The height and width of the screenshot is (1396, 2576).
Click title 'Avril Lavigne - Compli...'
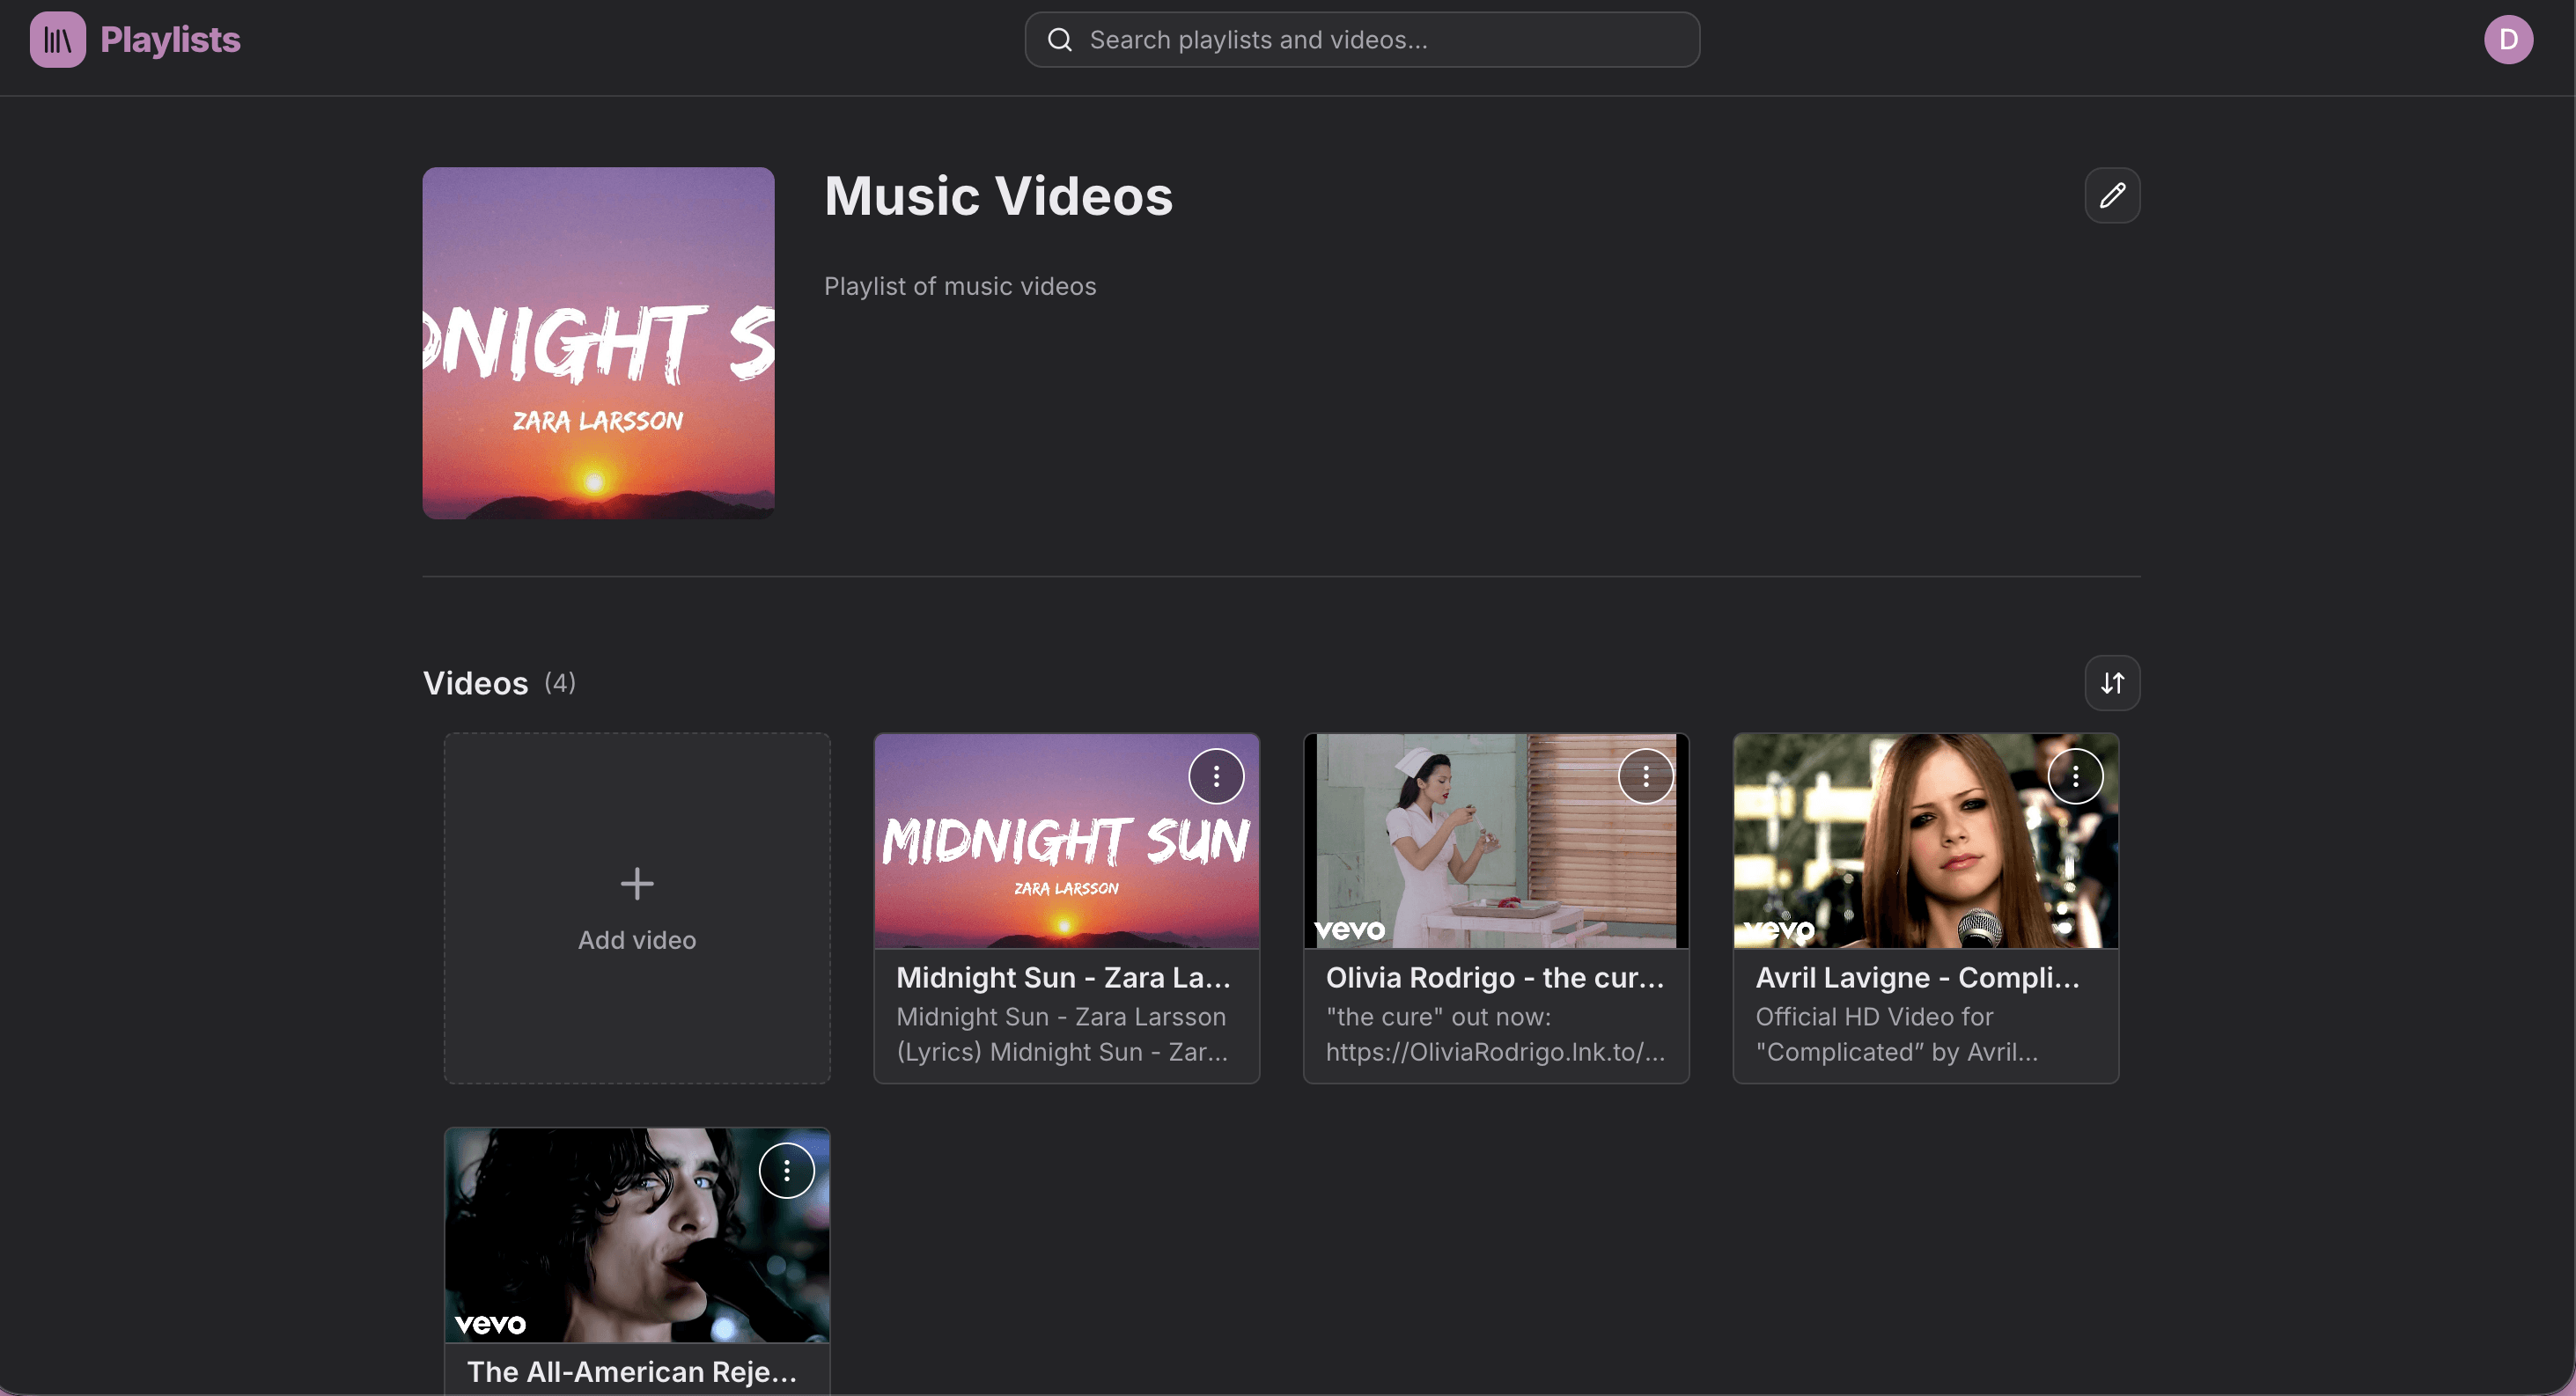tap(1918, 978)
